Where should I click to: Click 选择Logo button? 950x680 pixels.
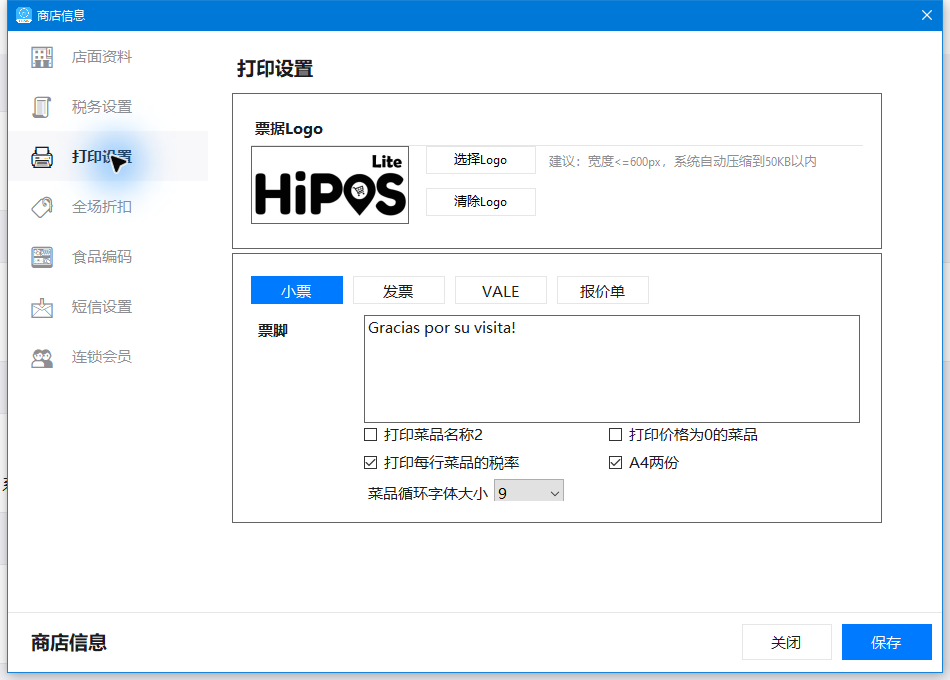[480, 160]
